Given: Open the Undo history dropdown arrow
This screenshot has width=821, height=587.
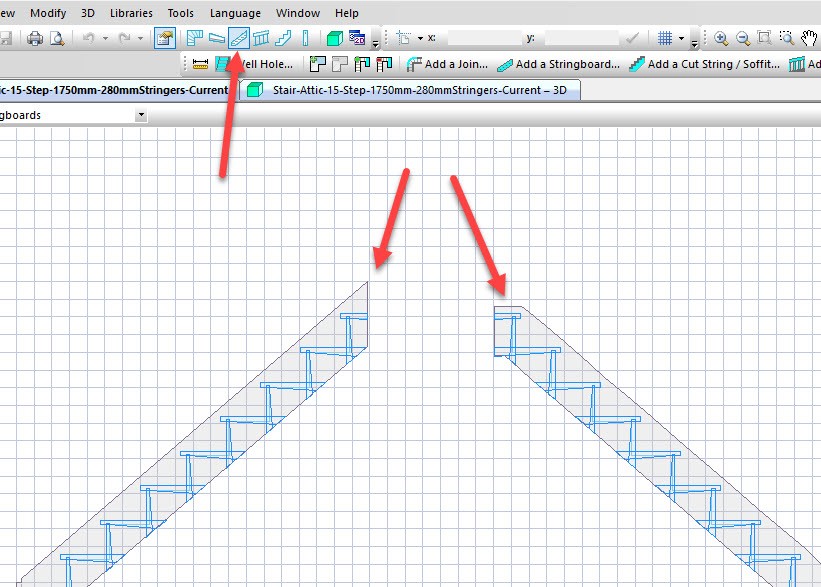Looking at the screenshot, I should [x=105, y=38].
